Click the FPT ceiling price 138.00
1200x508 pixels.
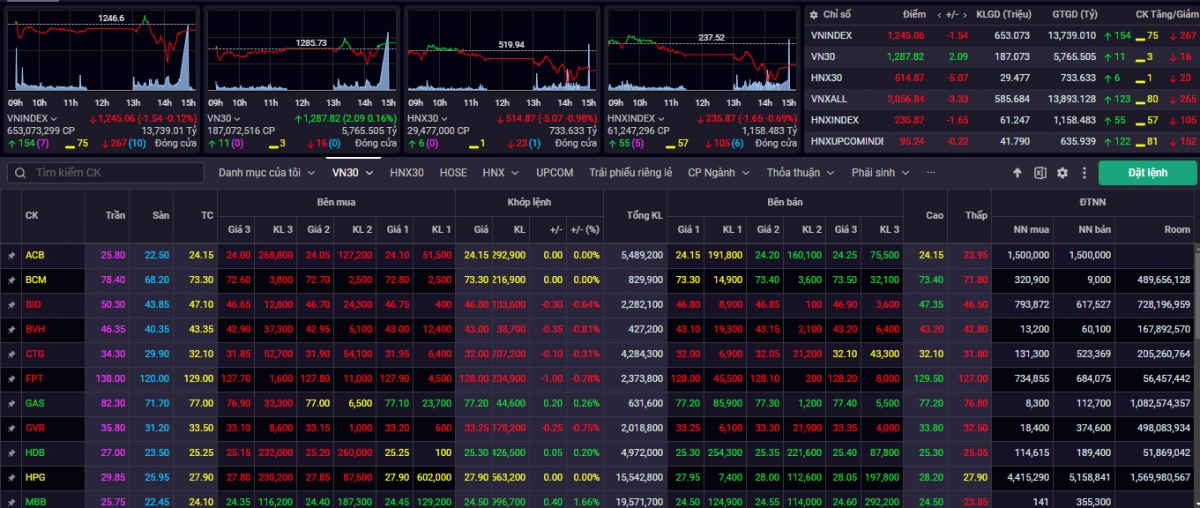pos(110,378)
